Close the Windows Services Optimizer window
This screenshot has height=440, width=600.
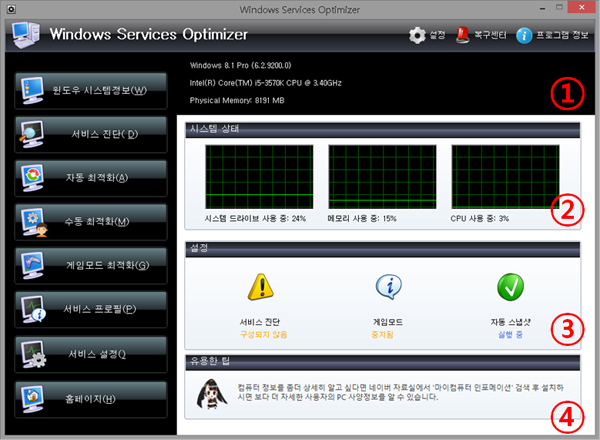(582, 7)
